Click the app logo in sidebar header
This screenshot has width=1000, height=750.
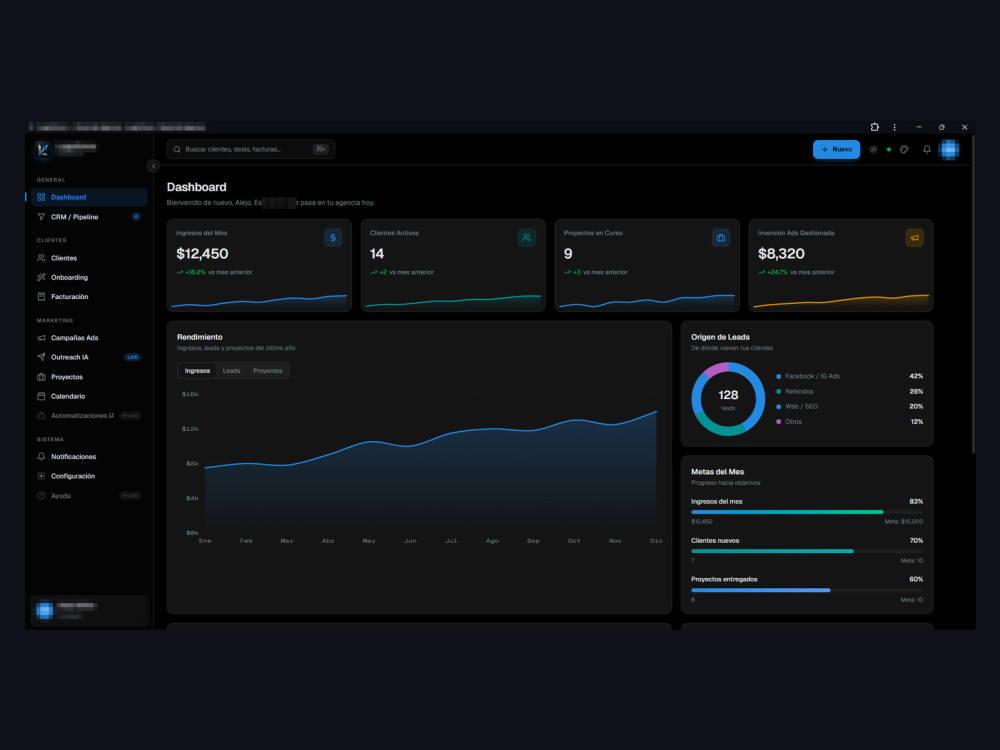coord(43,149)
